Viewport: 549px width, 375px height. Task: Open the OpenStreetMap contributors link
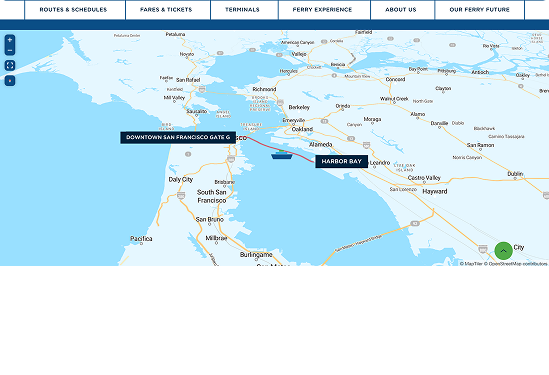coord(515,264)
